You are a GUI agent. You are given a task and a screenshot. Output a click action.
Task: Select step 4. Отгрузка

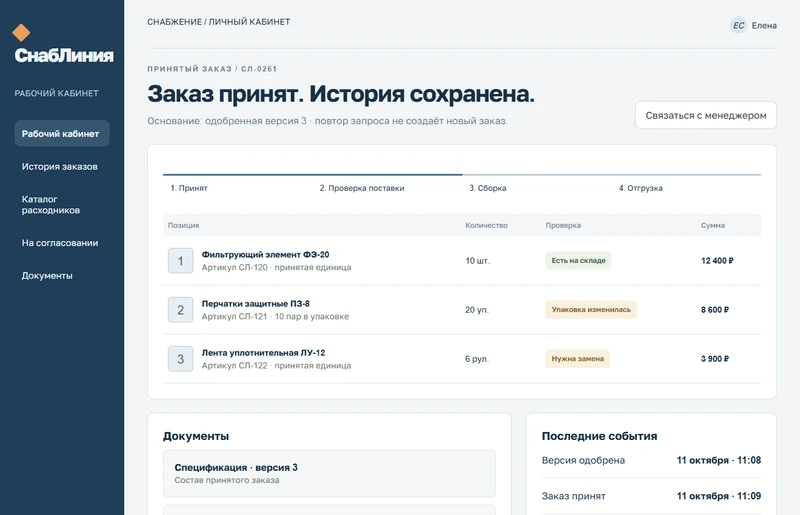click(x=641, y=188)
